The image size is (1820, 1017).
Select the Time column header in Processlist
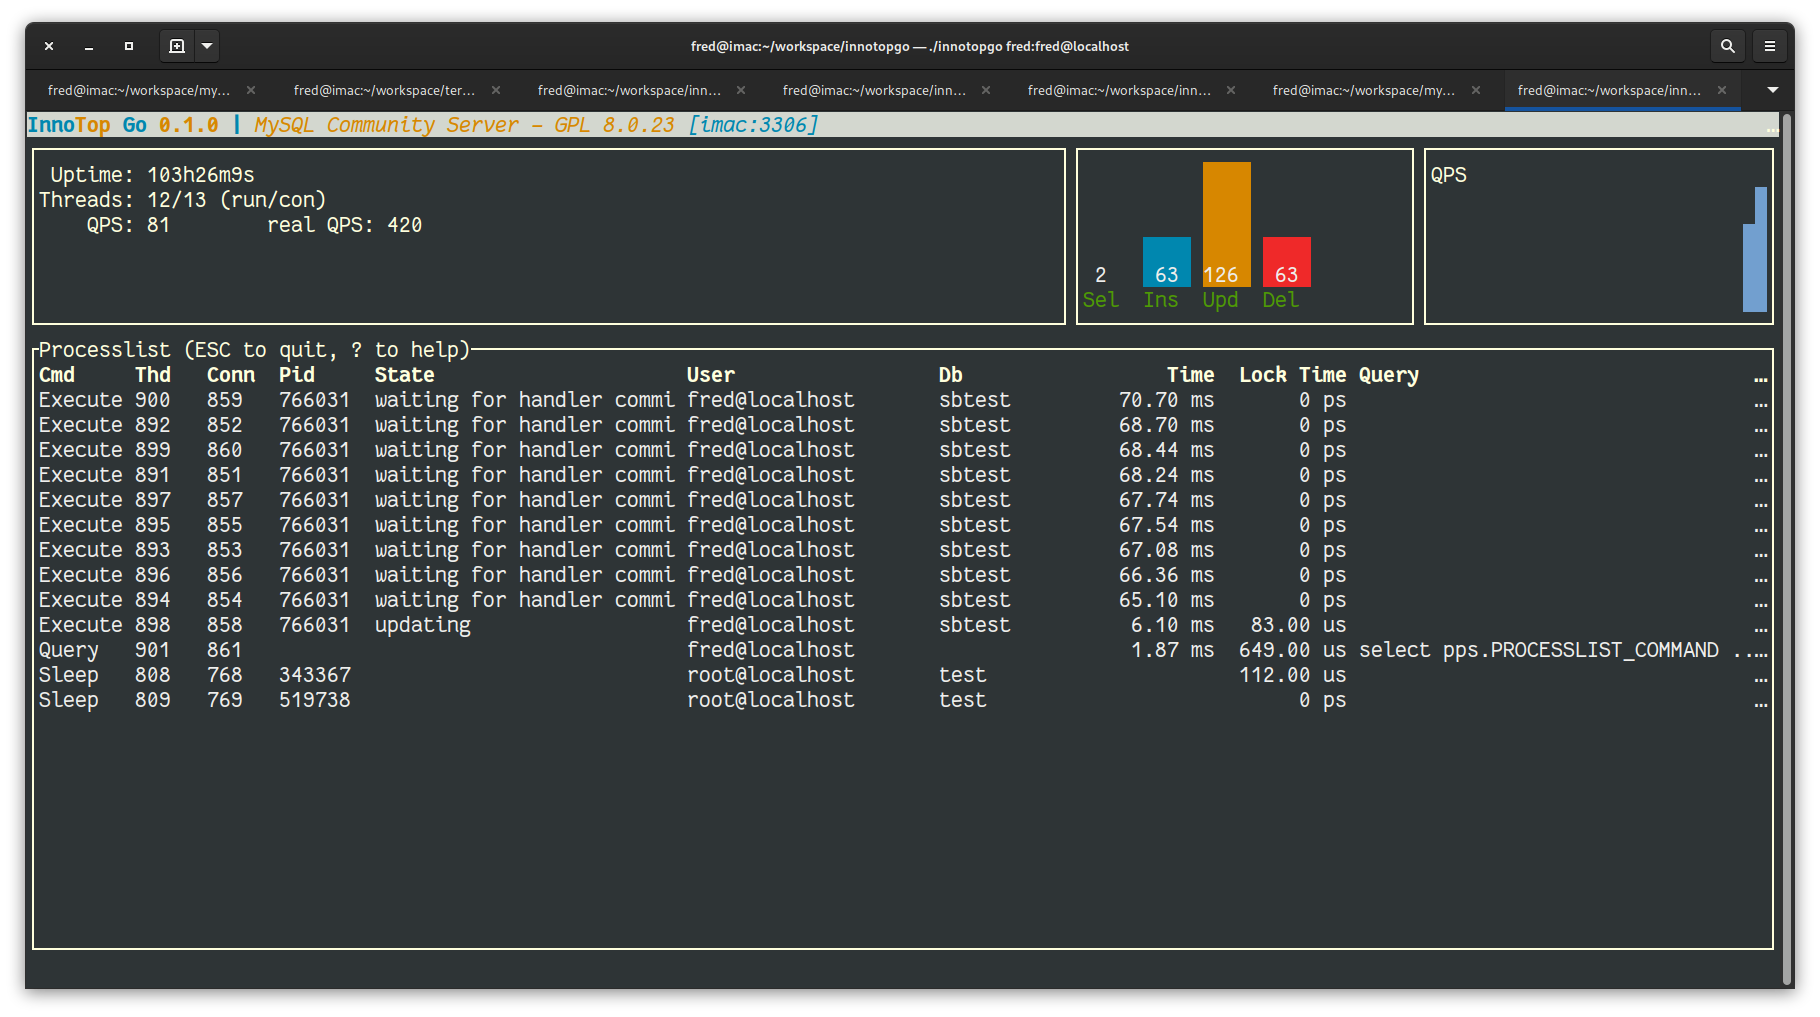point(1190,375)
